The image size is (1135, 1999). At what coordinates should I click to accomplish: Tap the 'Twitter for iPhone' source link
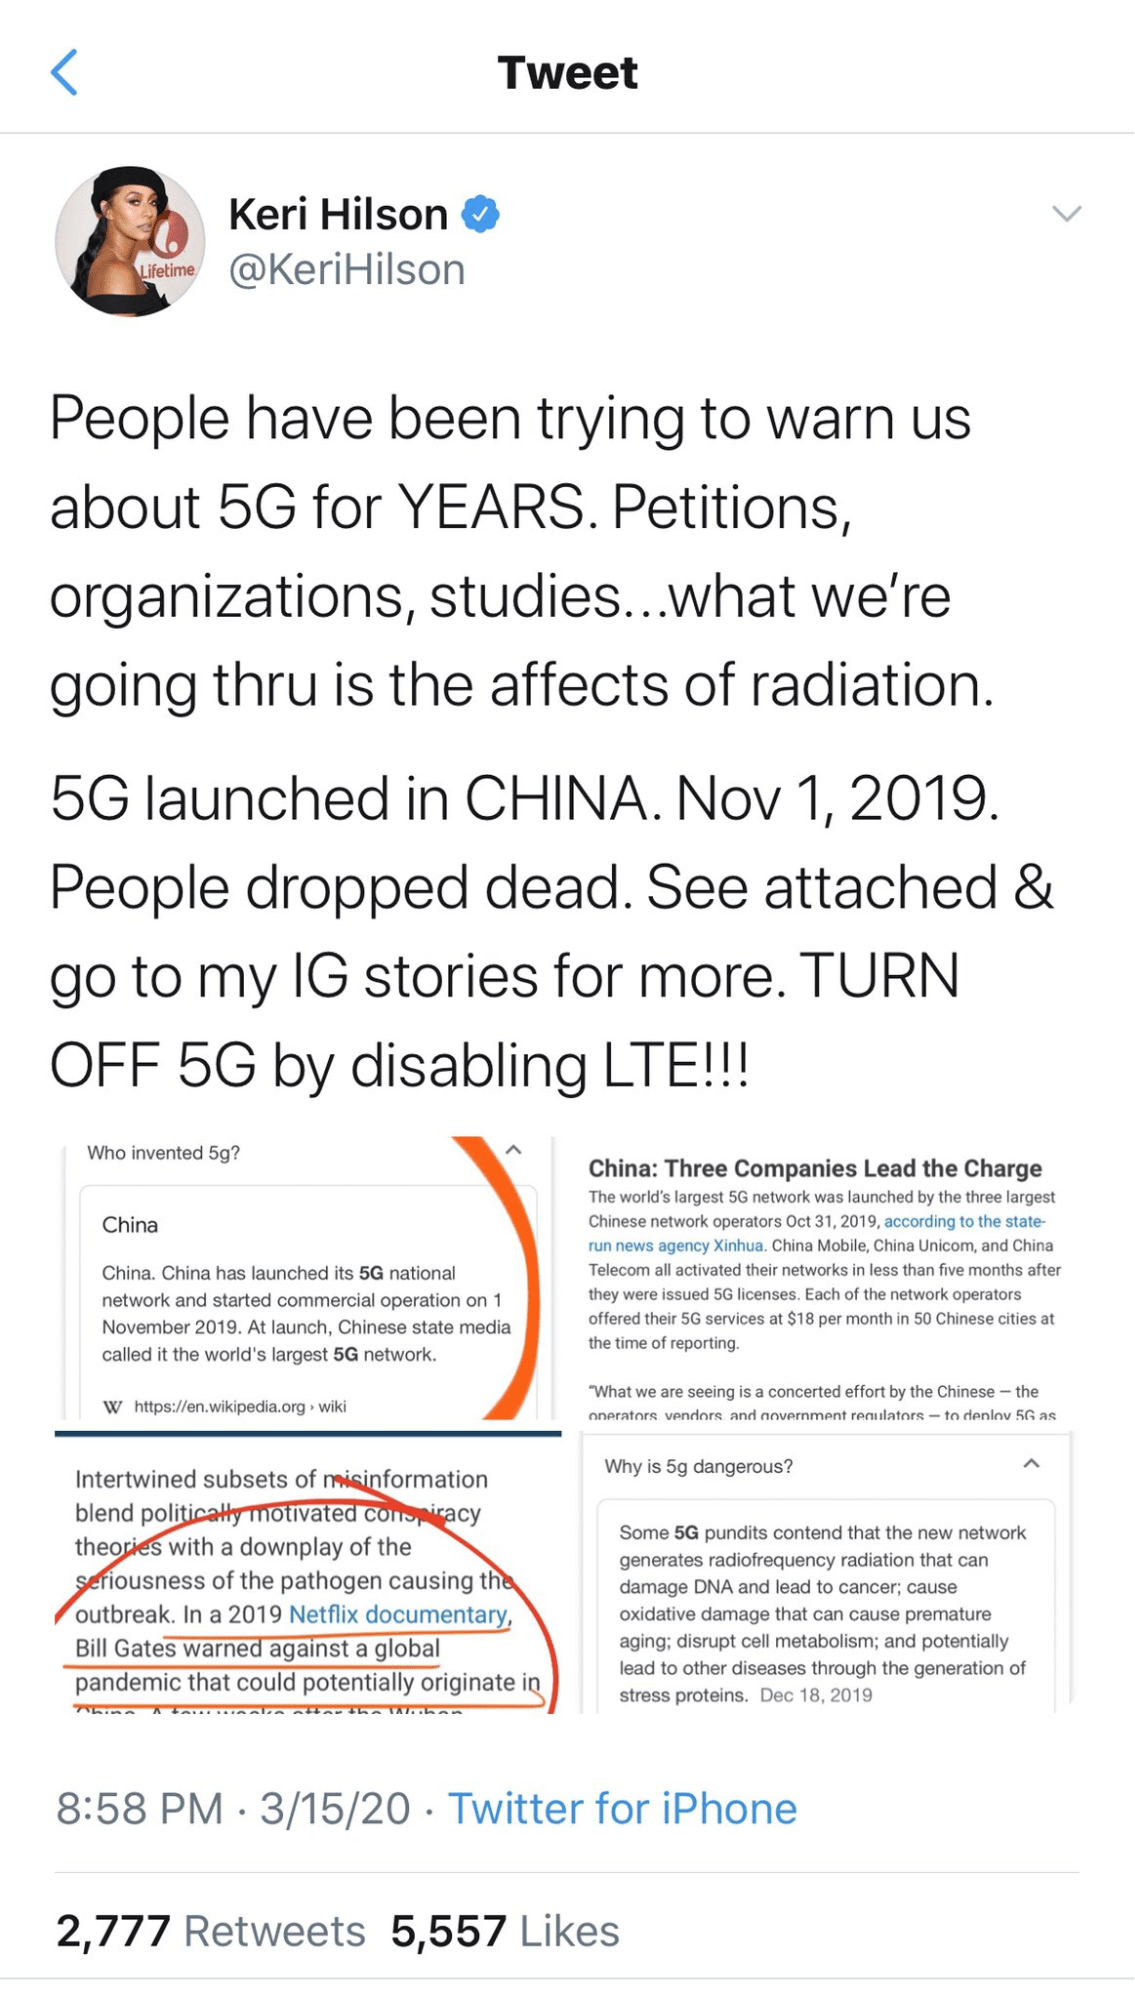pos(621,1808)
